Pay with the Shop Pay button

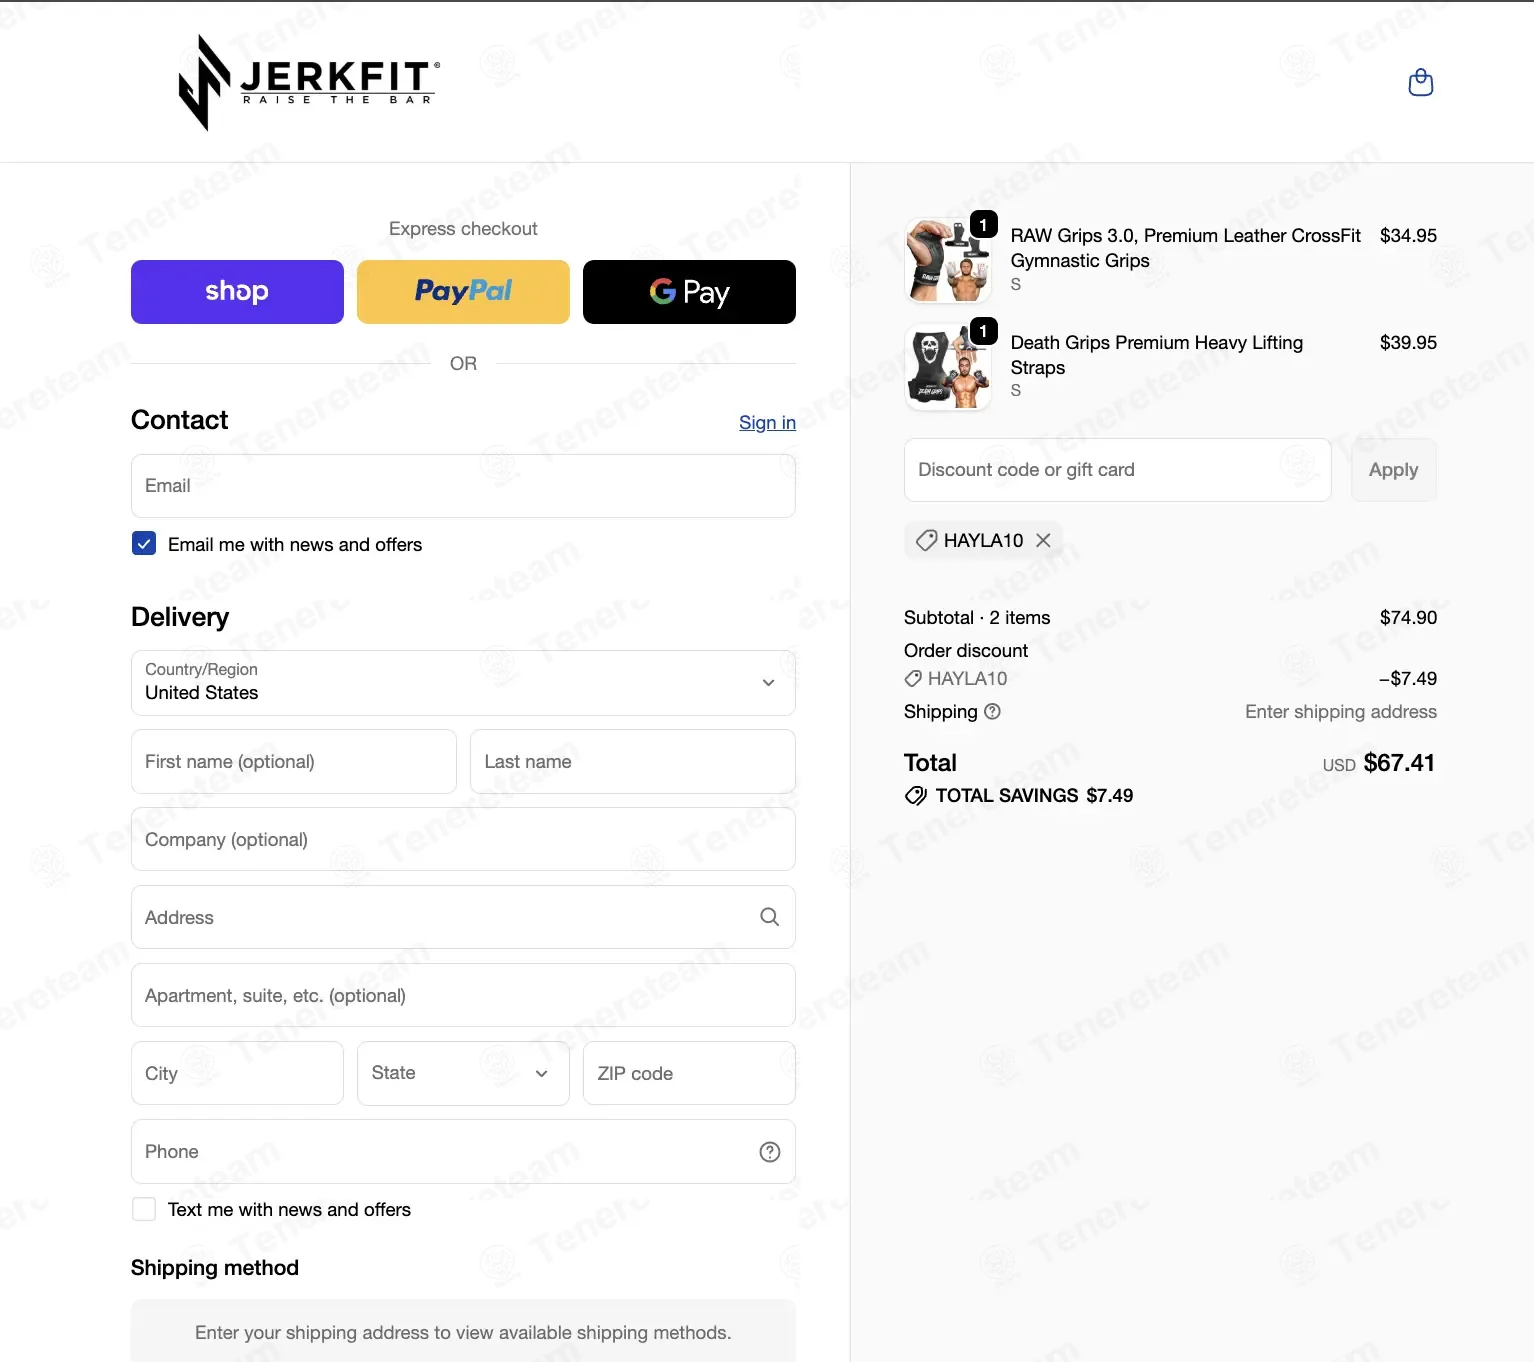[x=237, y=292]
